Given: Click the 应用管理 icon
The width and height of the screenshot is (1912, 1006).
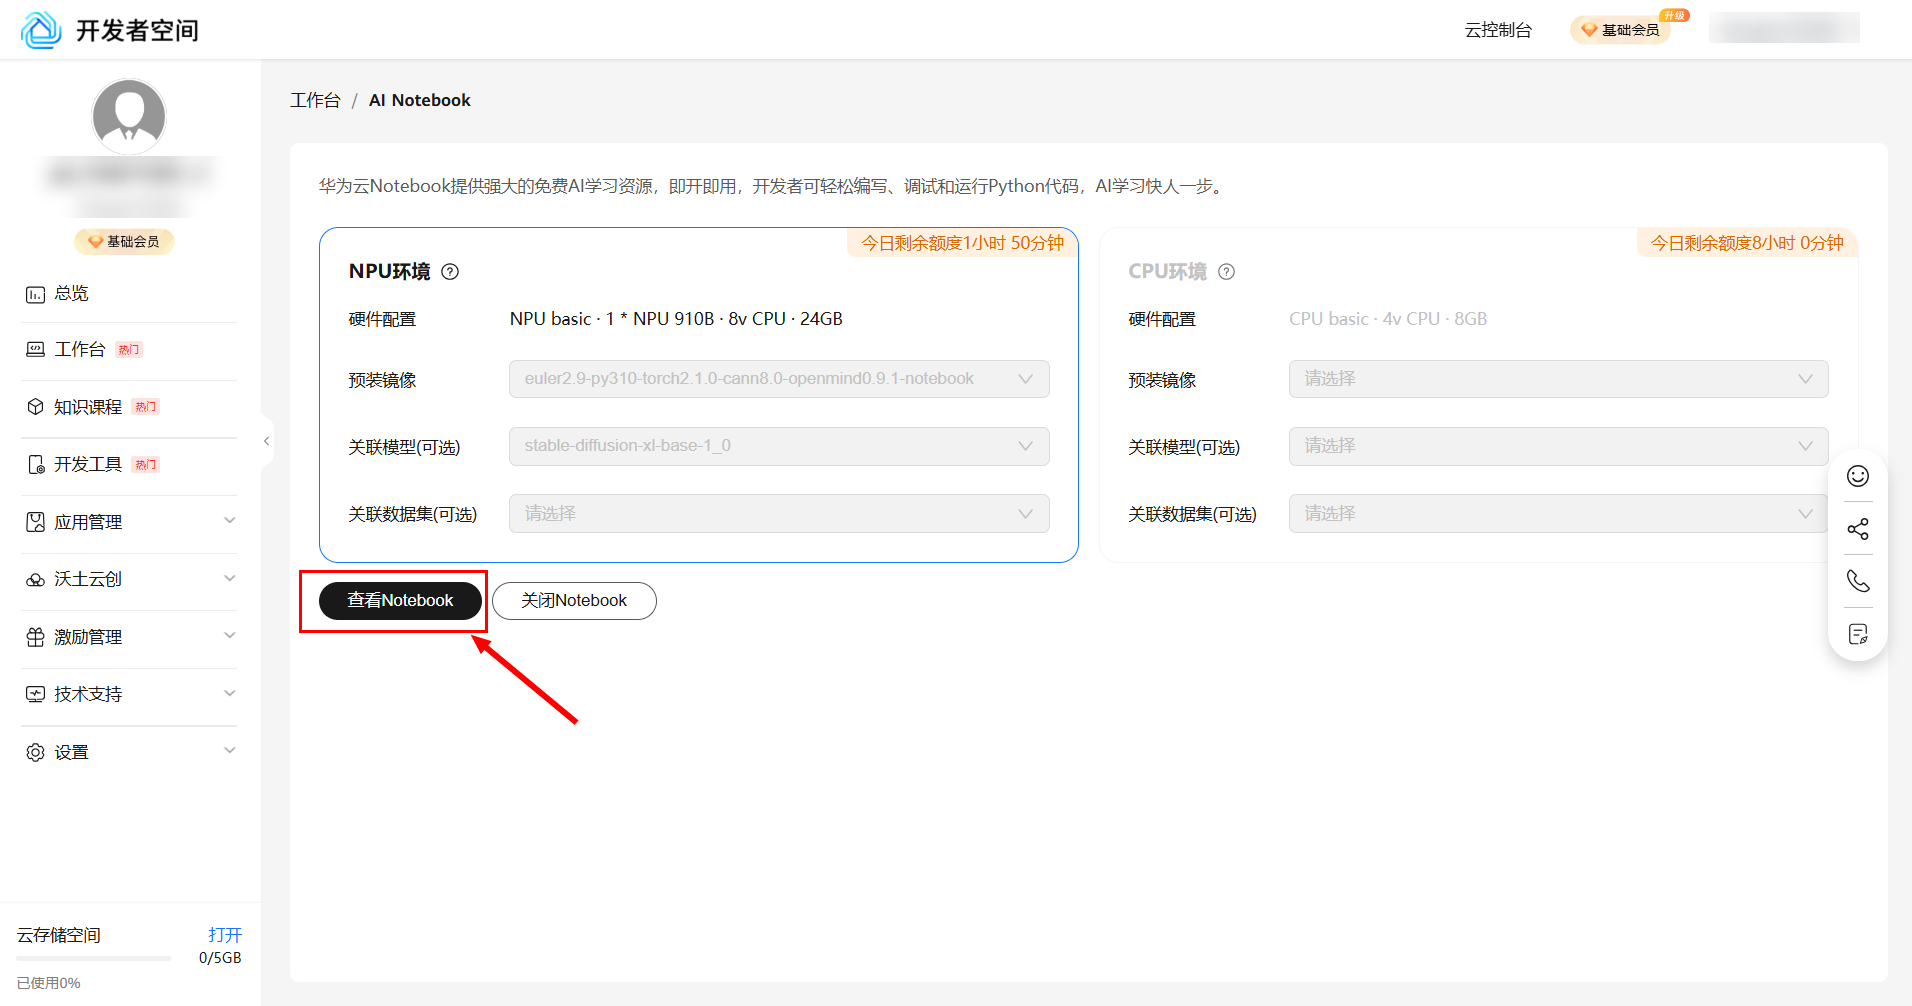Looking at the screenshot, I should pyautogui.click(x=35, y=522).
